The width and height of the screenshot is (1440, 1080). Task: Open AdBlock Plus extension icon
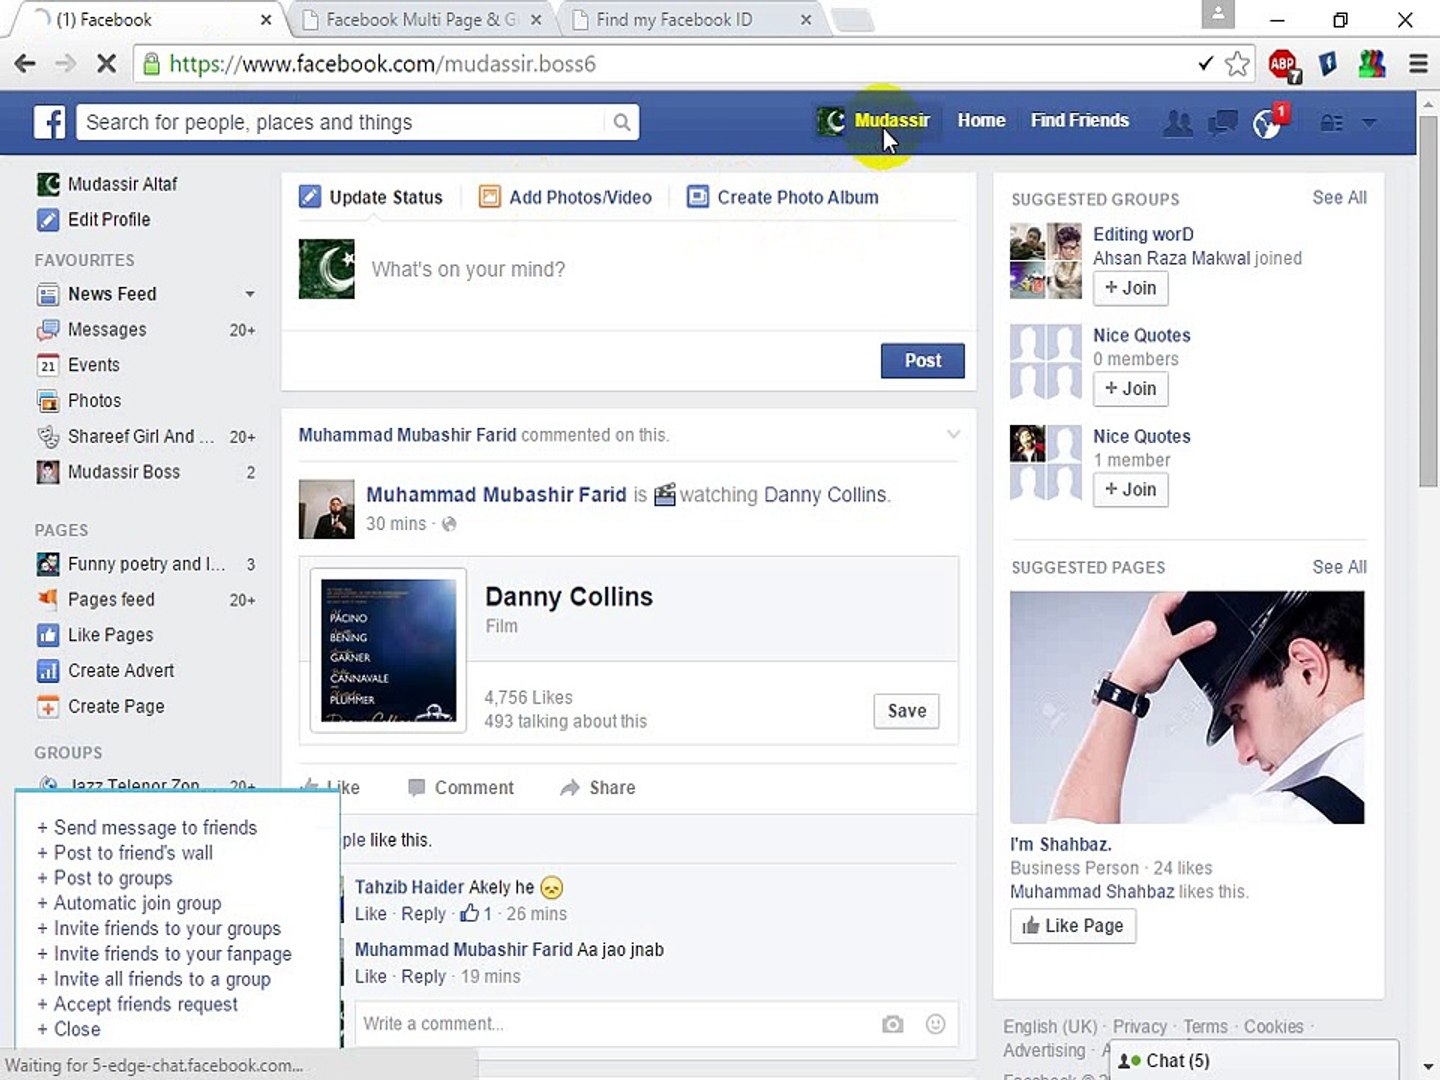(1283, 65)
